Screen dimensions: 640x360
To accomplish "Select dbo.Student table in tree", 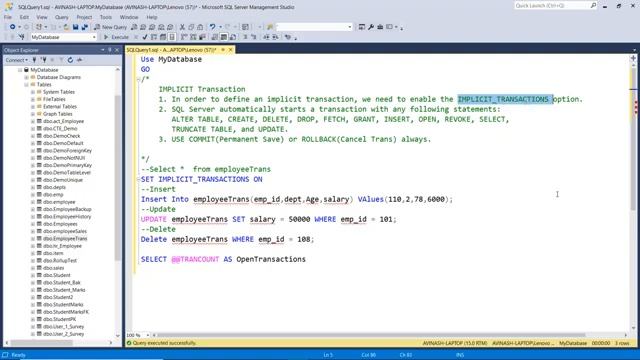I will (56, 275).
